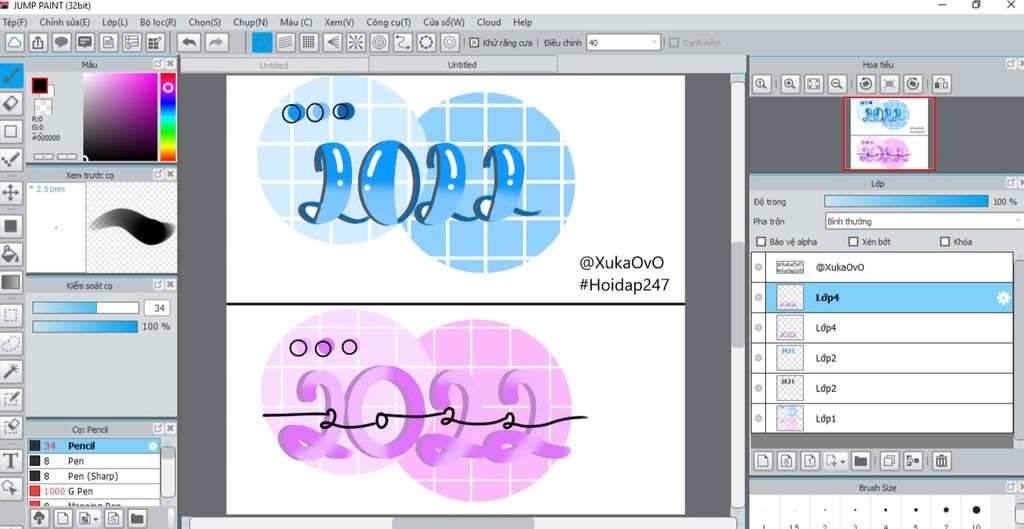
Task: Select the Magic Wand tool
Action: click(11, 371)
